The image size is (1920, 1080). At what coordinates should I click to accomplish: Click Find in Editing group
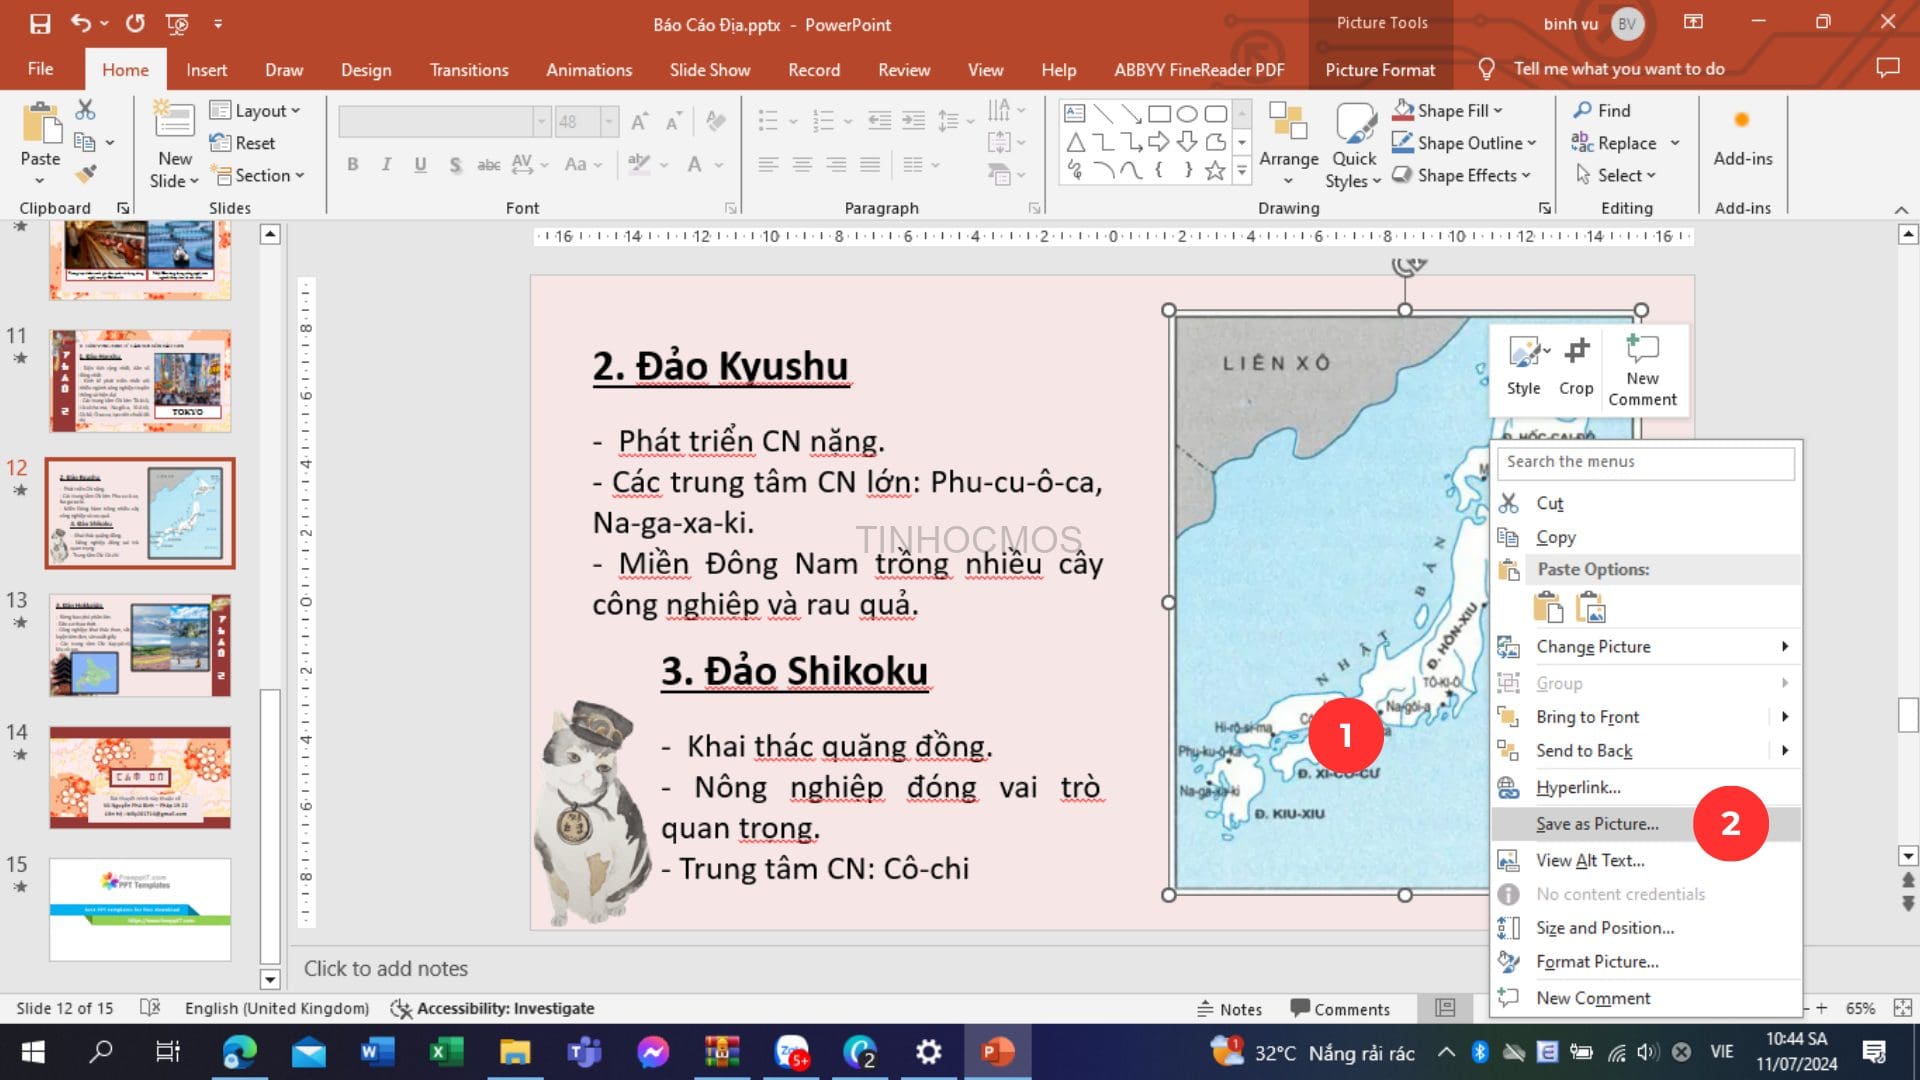coord(1602,110)
